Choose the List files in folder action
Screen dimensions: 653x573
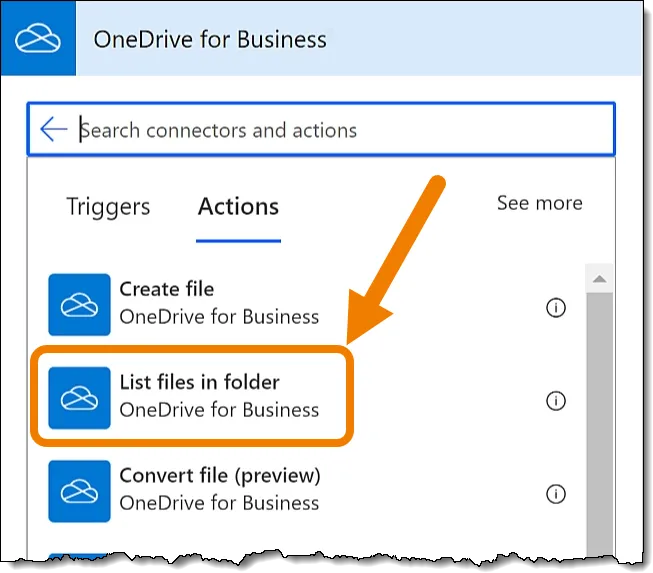point(200,382)
